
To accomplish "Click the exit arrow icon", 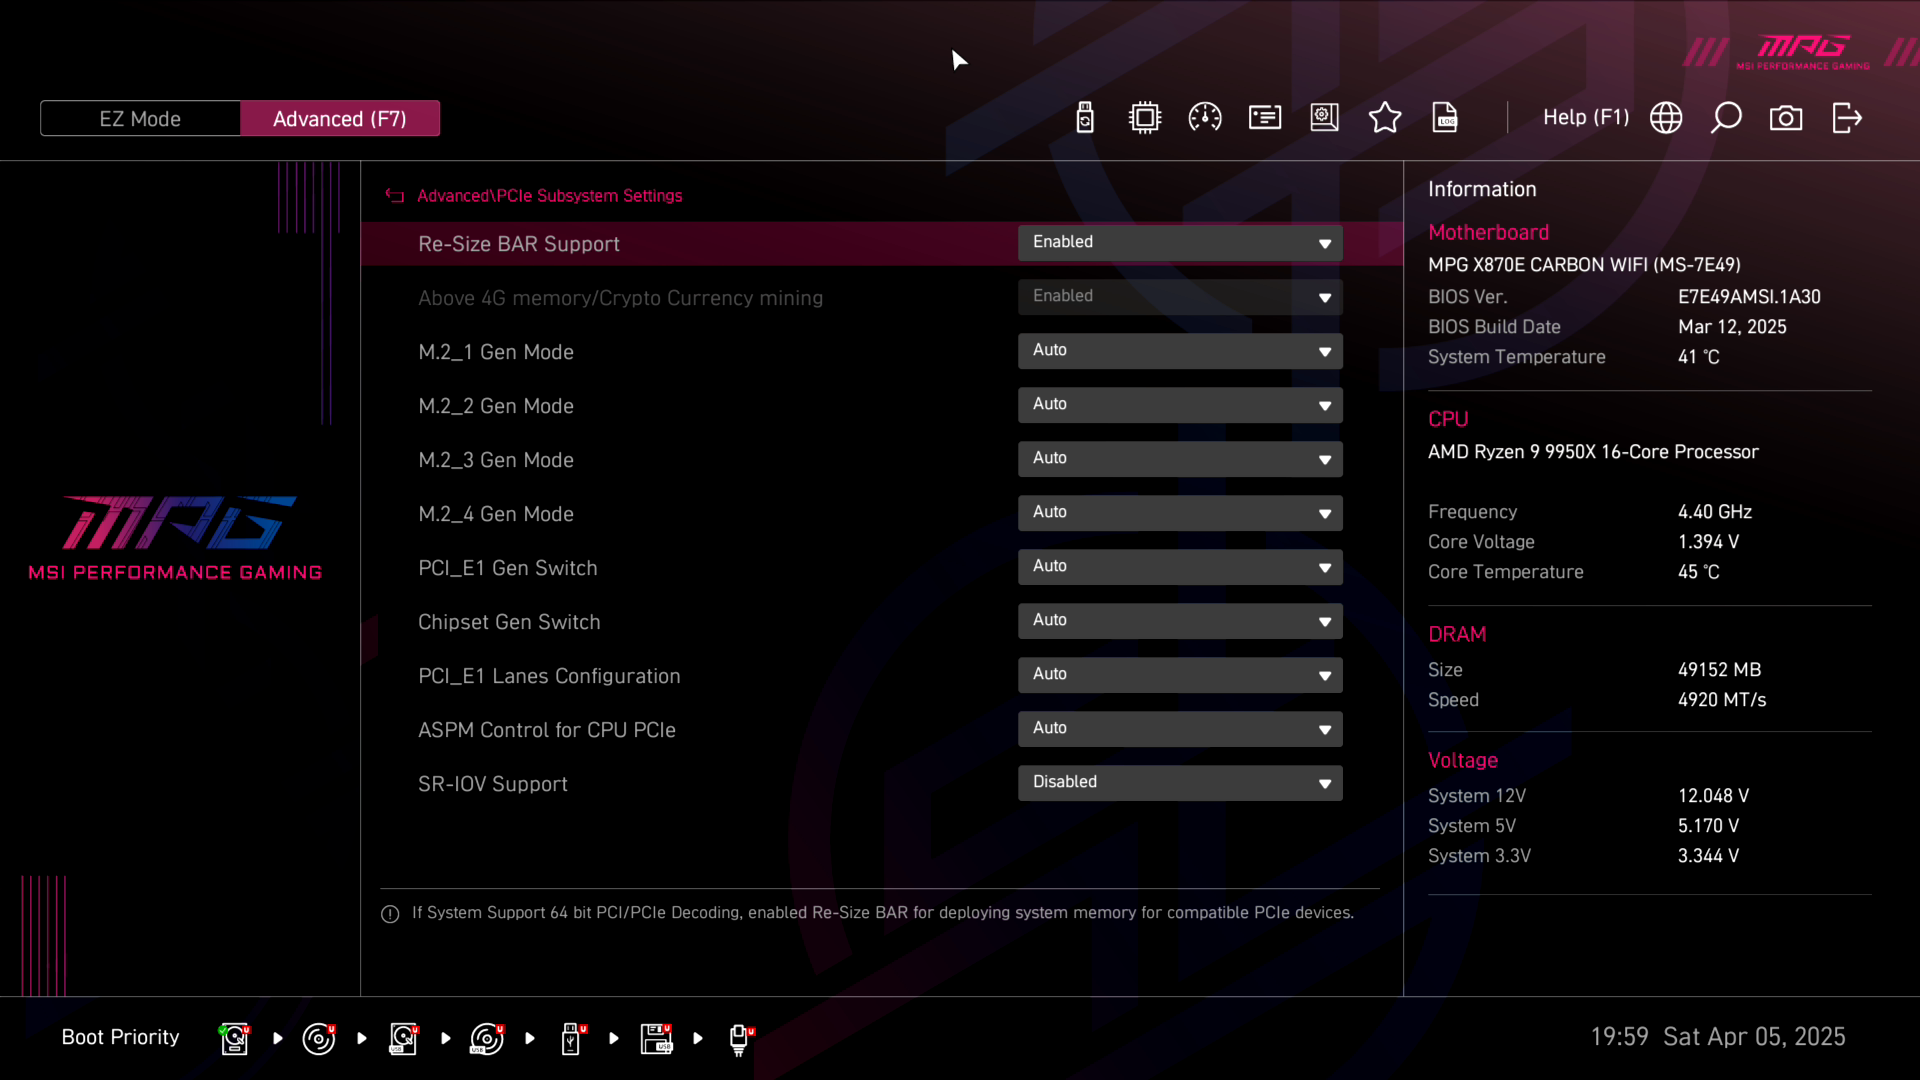I will point(1847,118).
